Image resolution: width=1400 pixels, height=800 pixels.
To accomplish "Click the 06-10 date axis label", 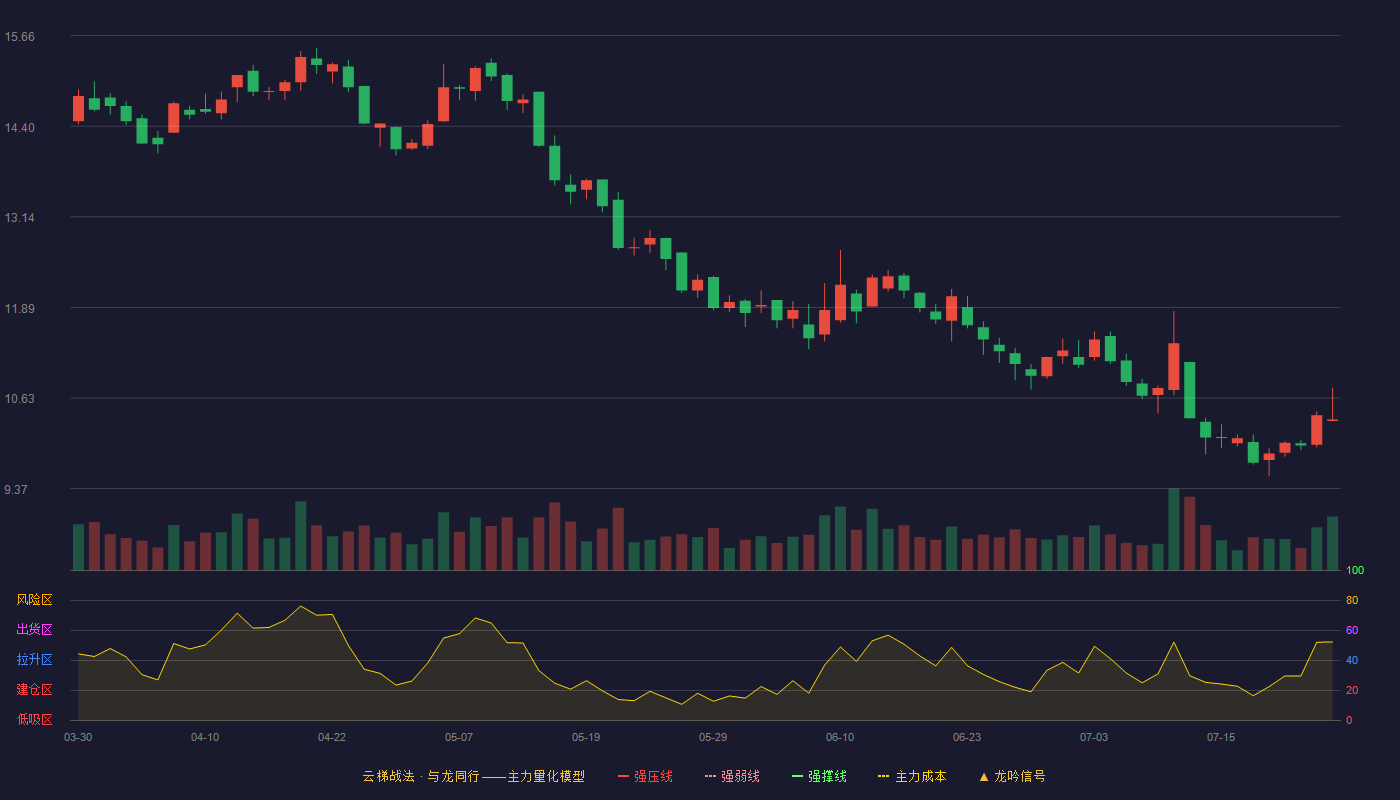I will pos(840,737).
